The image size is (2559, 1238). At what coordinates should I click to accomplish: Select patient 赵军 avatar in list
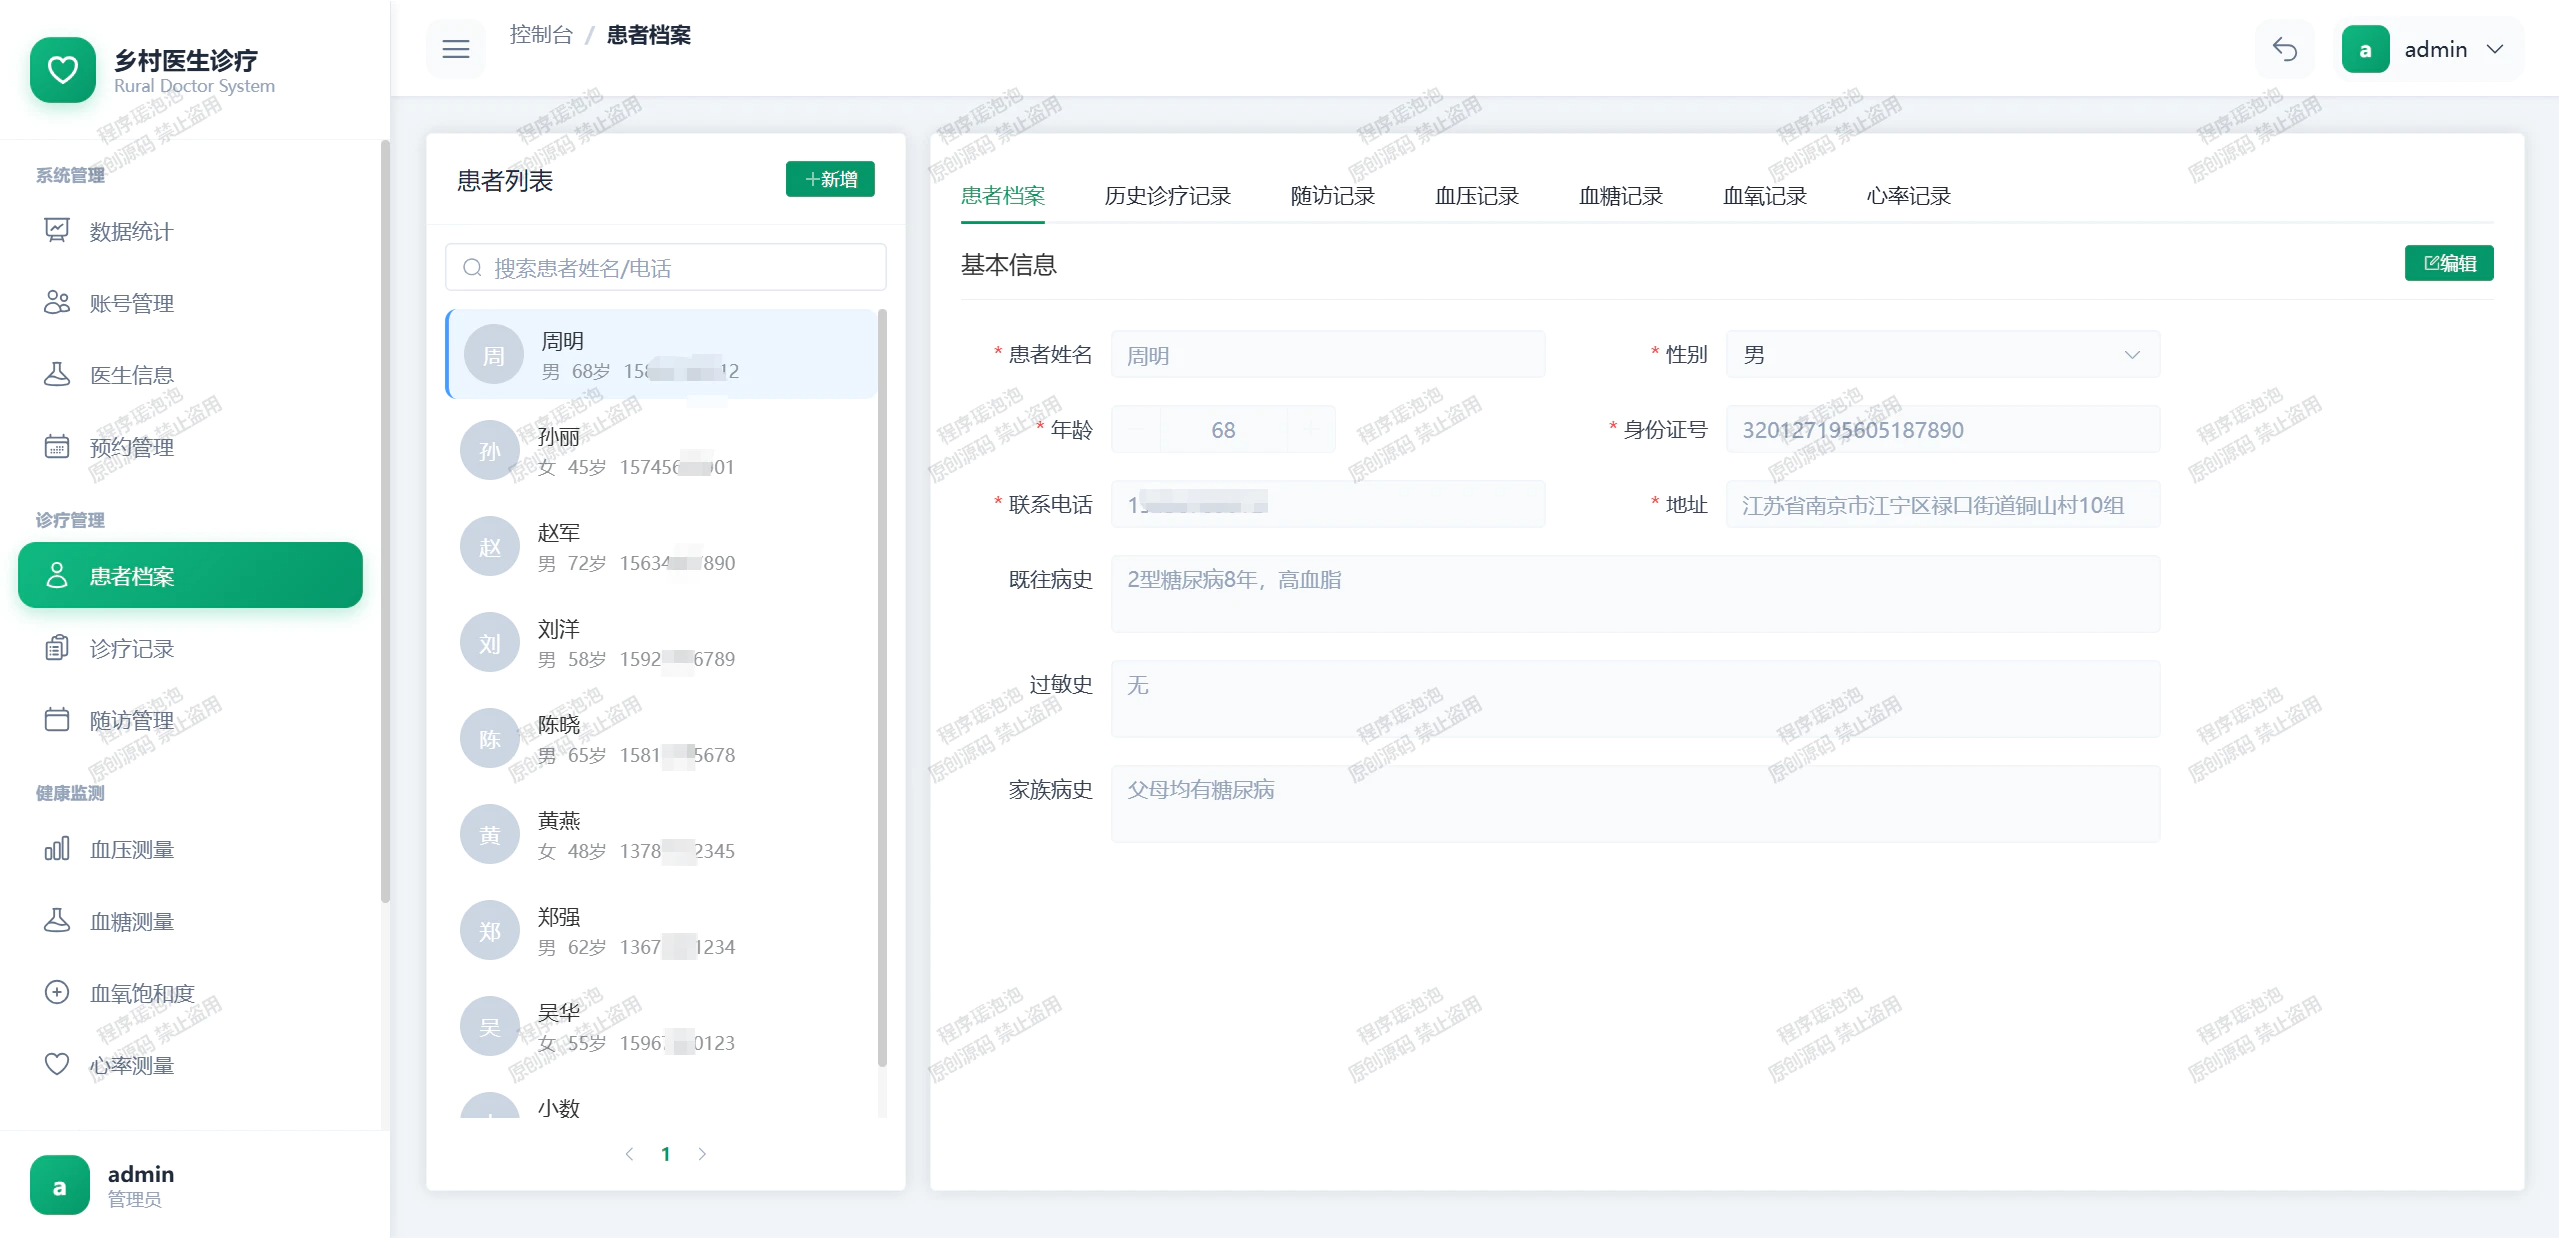pyautogui.click(x=490, y=547)
